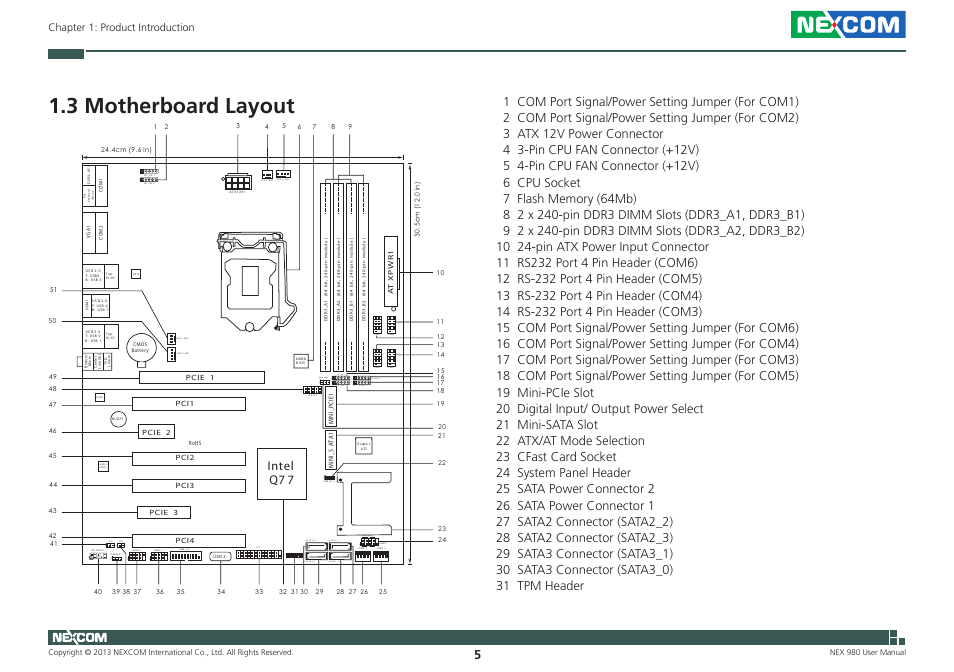Select 'RS232 Port 4 Pin Header (COM6)'
The width and height of the screenshot is (954, 672).
(x=607, y=263)
